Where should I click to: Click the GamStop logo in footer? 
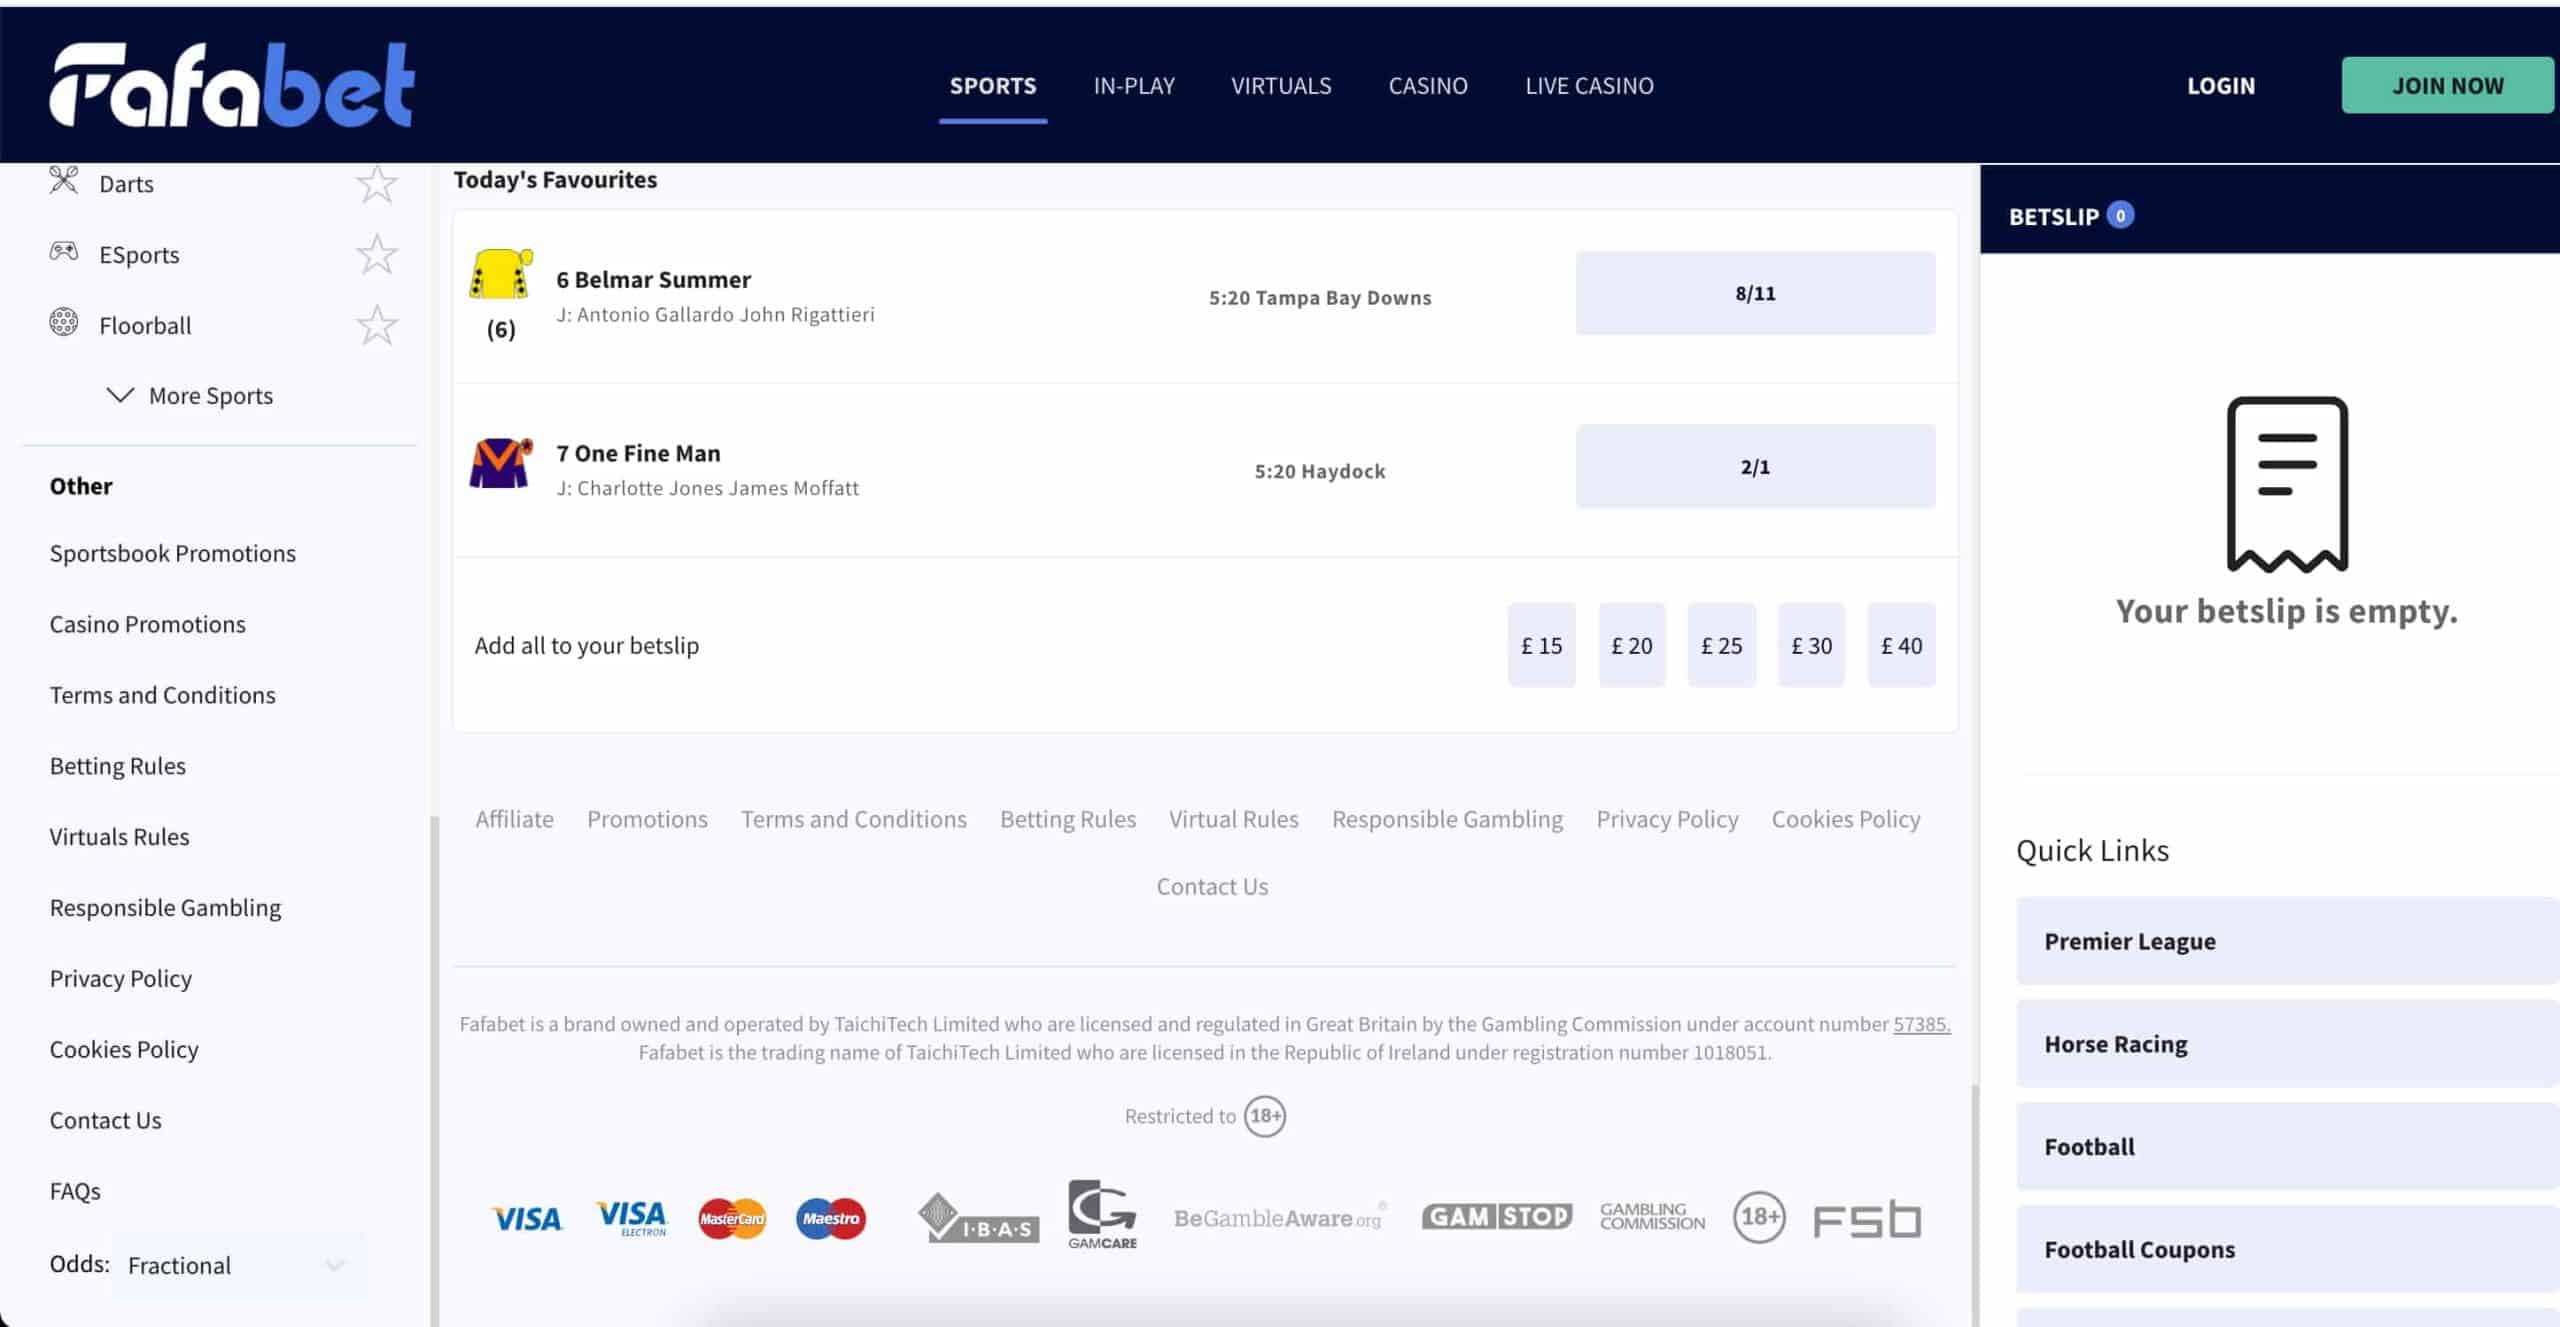pos(1496,1216)
